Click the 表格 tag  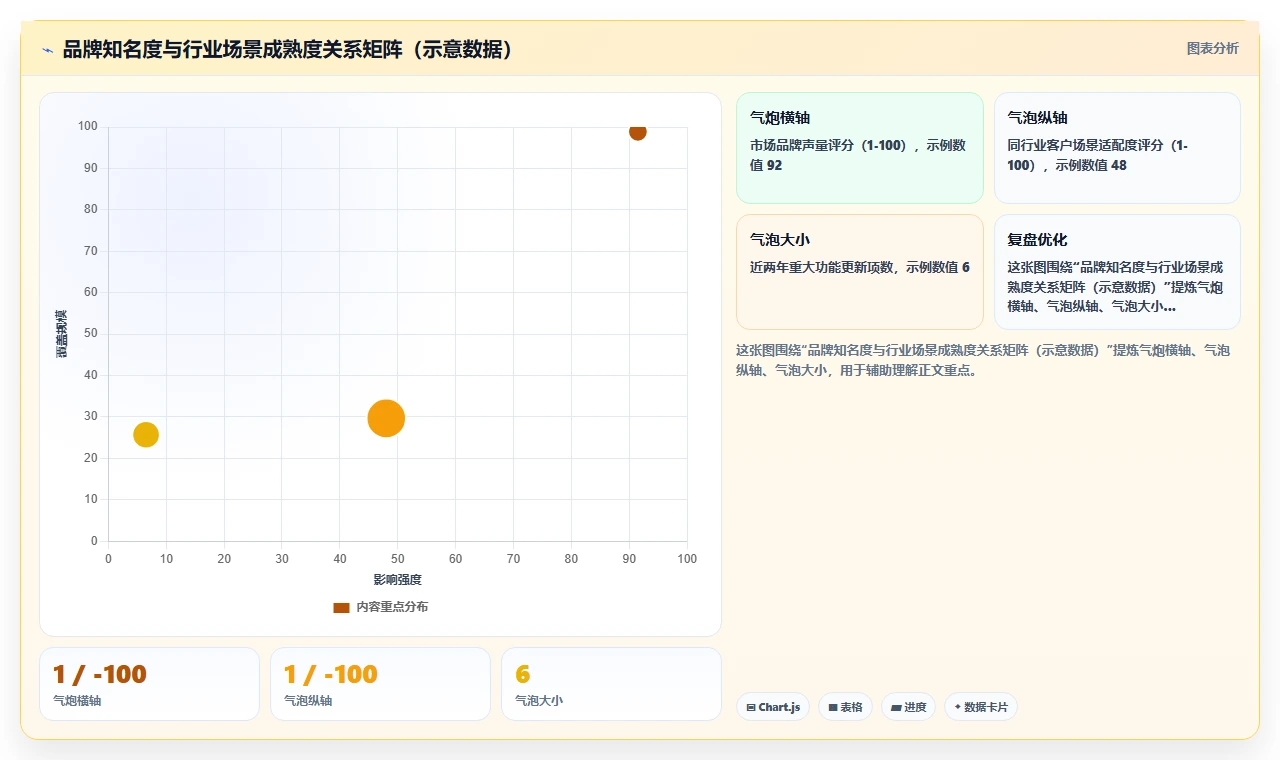click(845, 707)
